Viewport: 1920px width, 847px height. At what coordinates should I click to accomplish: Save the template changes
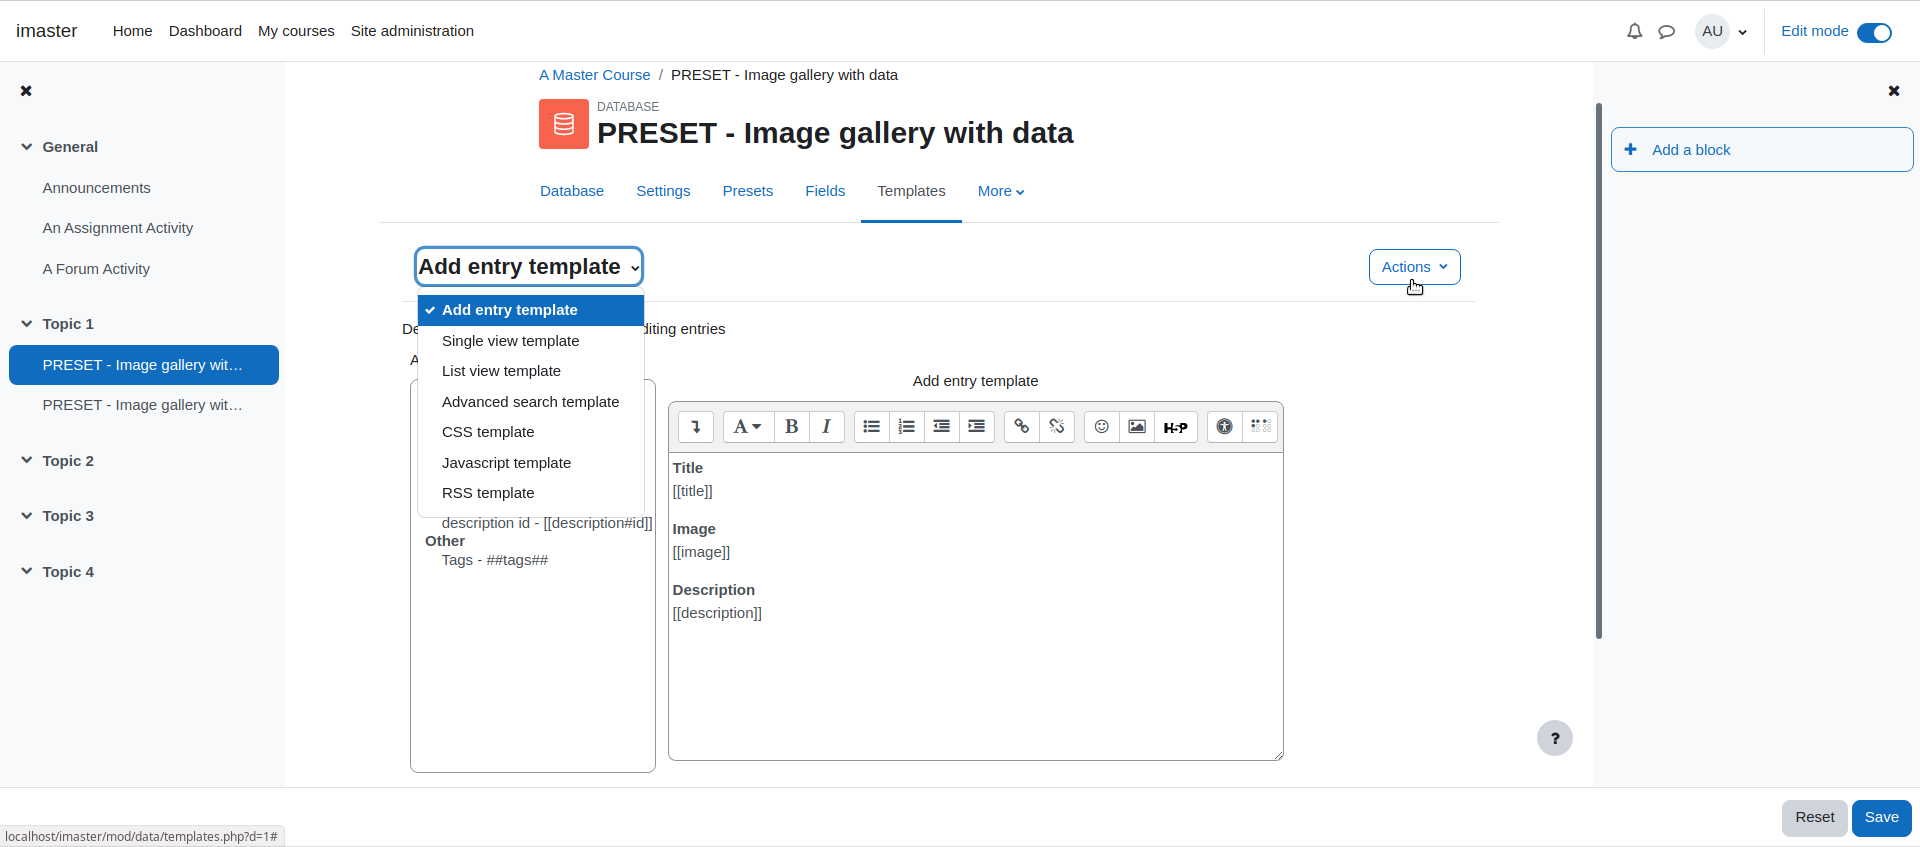click(1881, 817)
